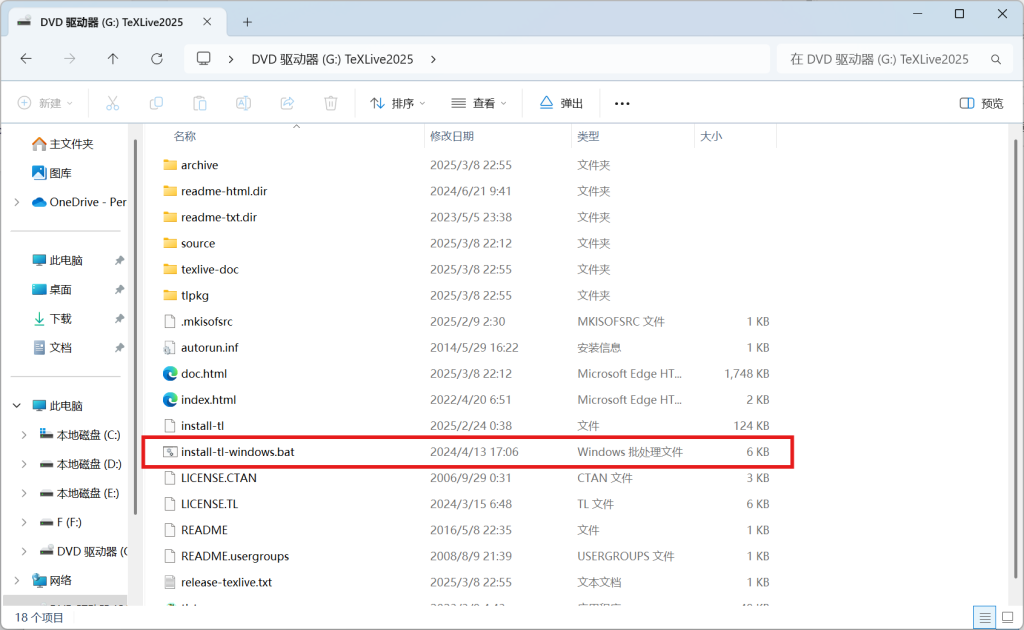Expand the OneDrive tree node

pyautogui.click(x=17, y=202)
